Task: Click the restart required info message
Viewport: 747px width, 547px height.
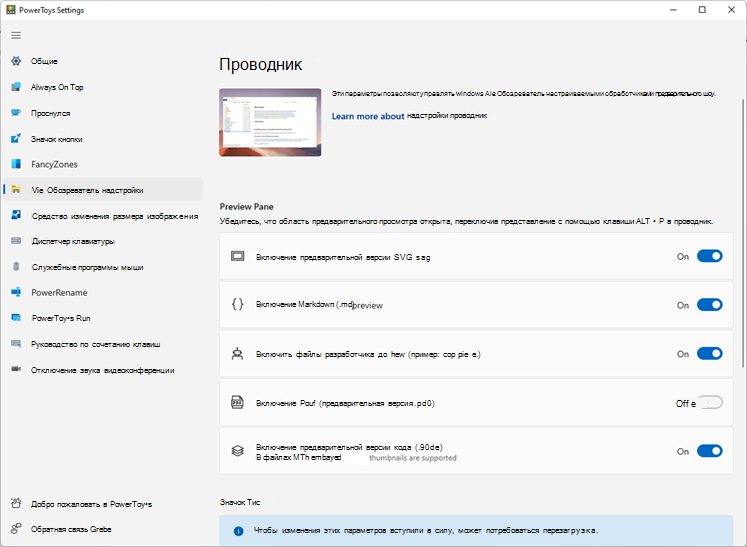Action: pyautogui.click(x=476, y=530)
